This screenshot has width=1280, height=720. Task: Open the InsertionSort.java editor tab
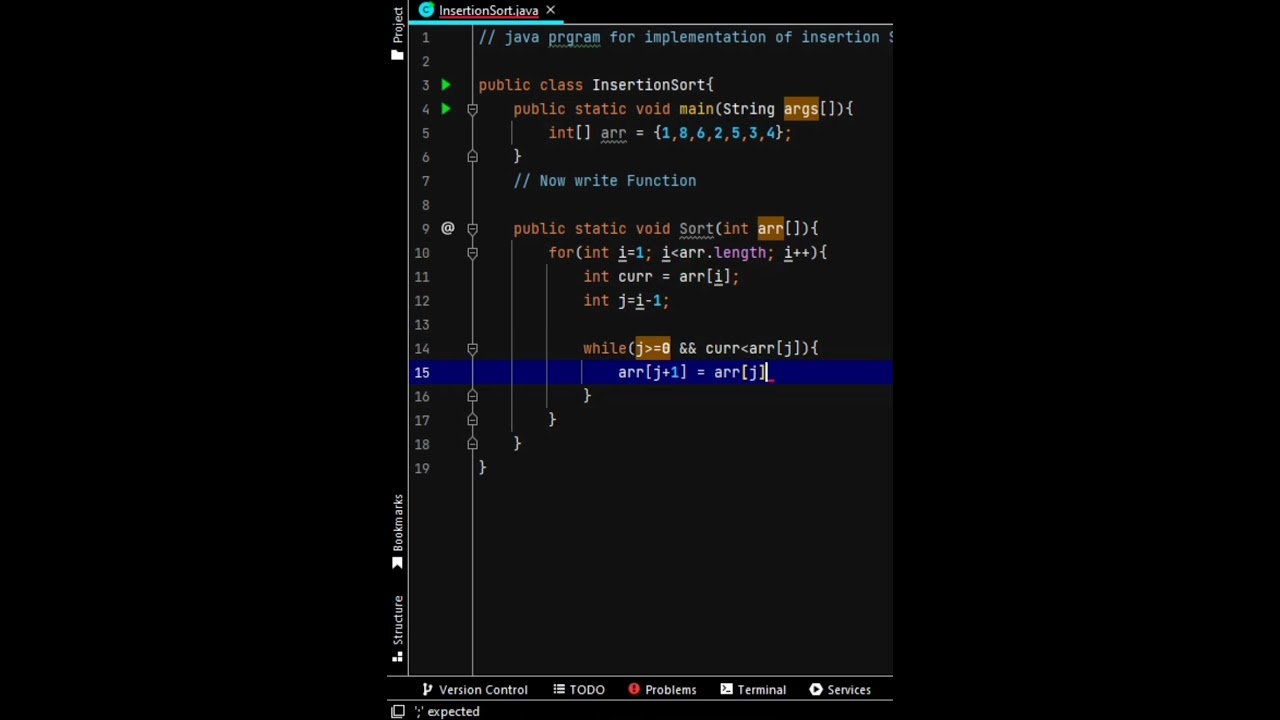(488, 11)
